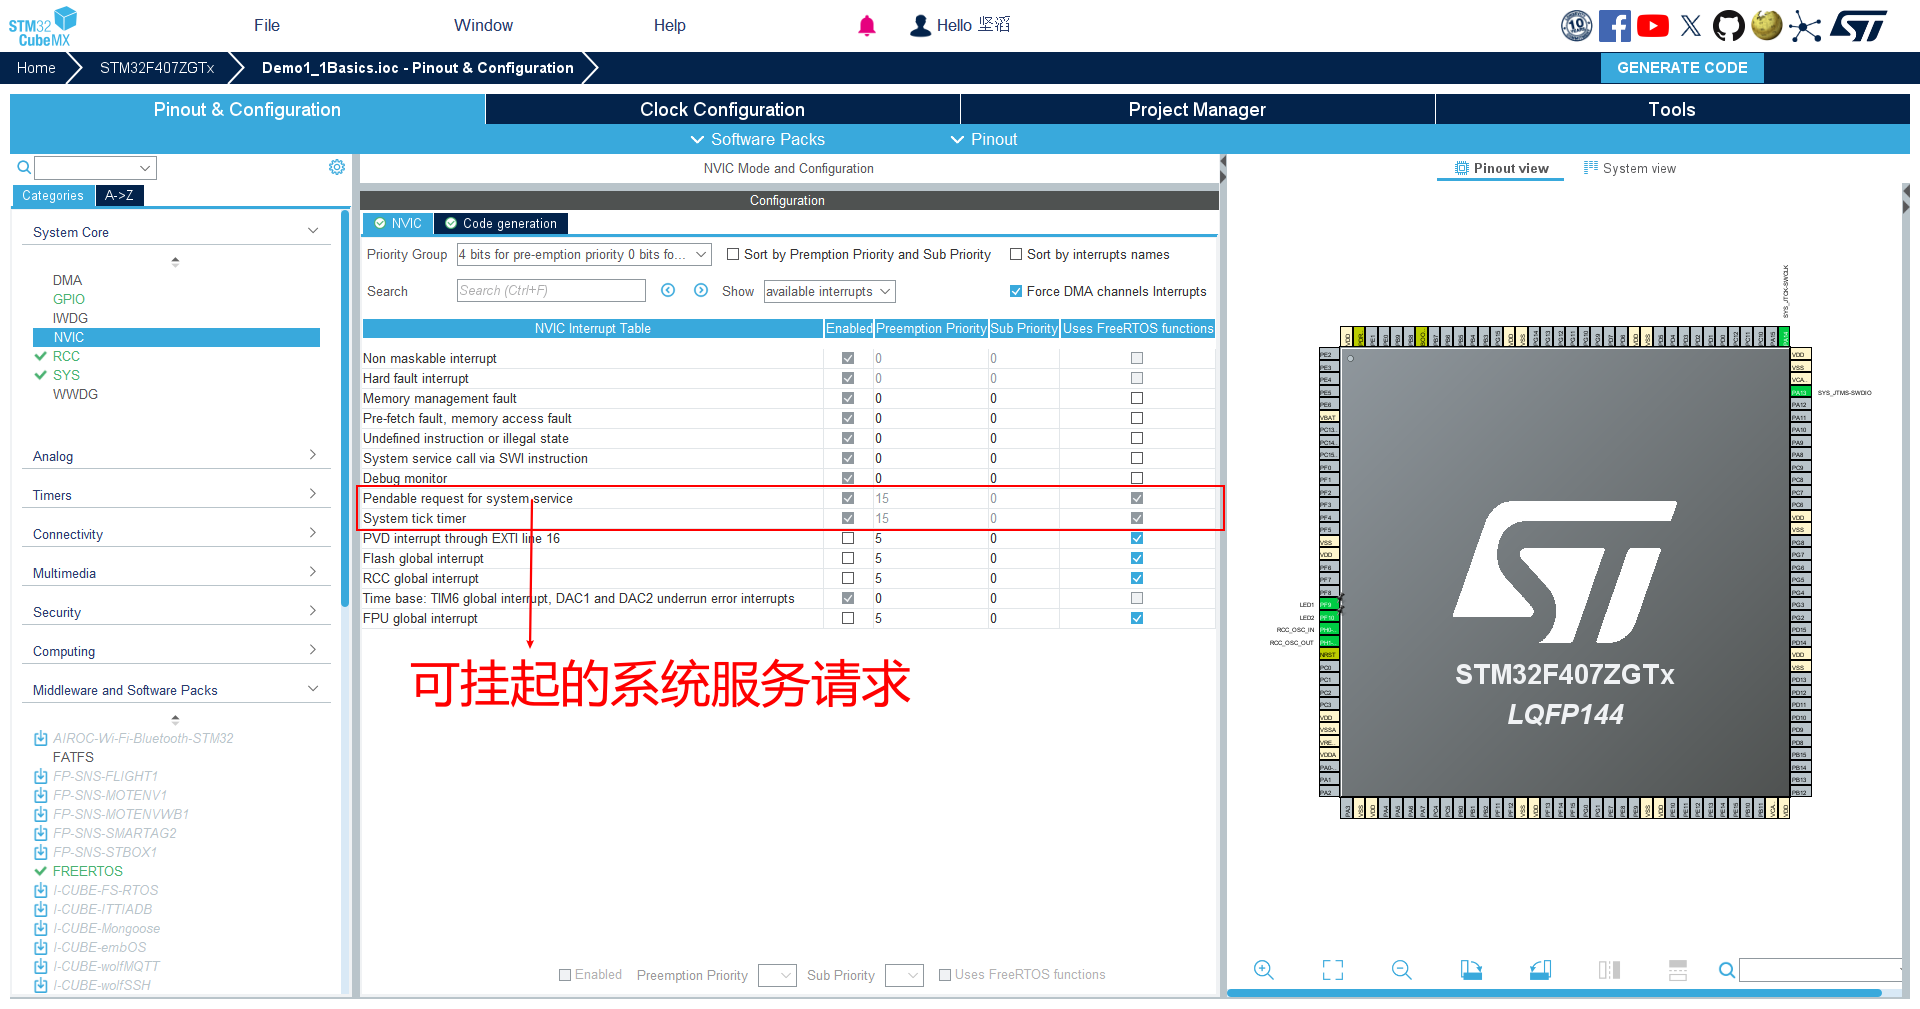Select GPIO under System Core

(x=69, y=299)
